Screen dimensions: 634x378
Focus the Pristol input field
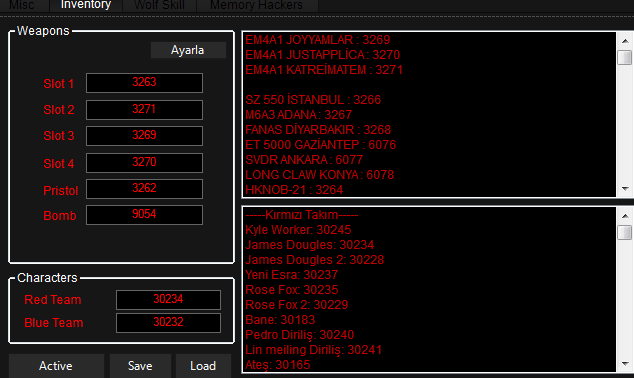click(x=144, y=189)
